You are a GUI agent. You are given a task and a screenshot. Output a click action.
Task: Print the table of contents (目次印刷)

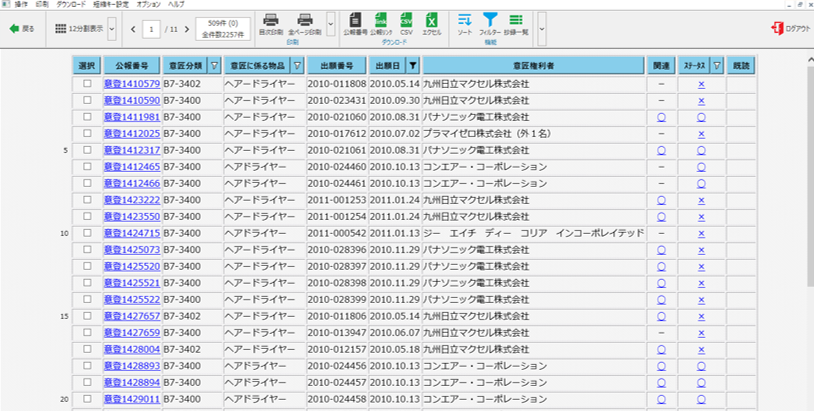(x=270, y=24)
